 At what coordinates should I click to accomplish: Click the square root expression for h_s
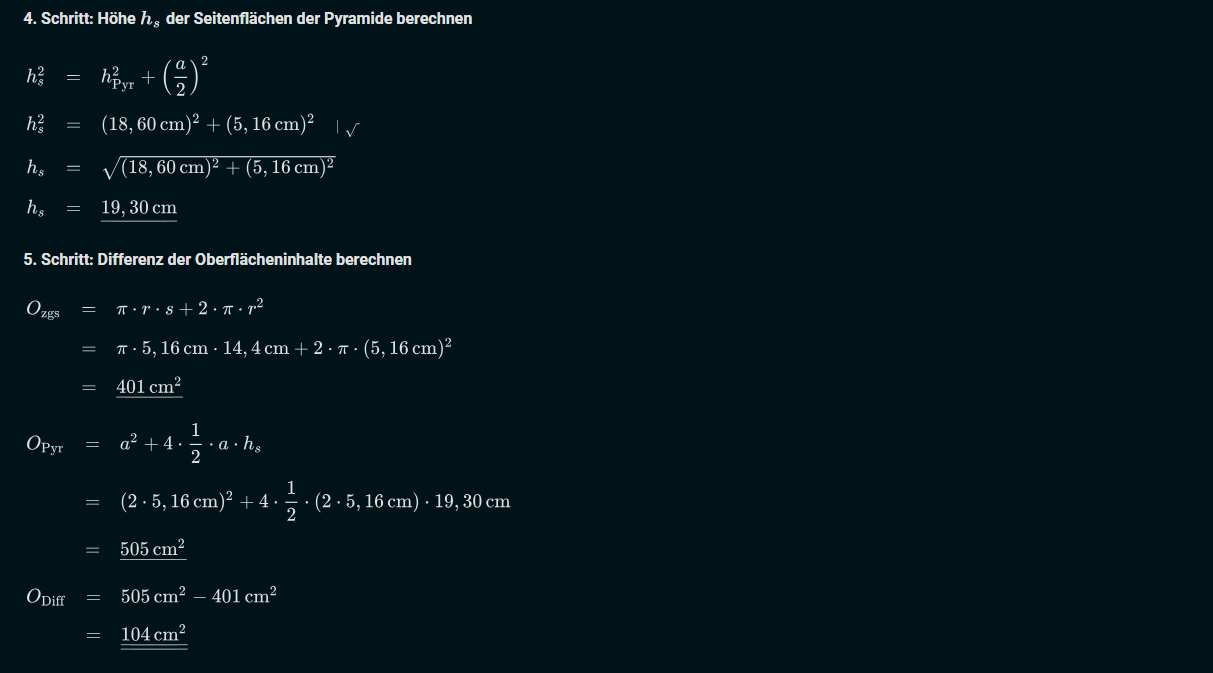coord(218,168)
